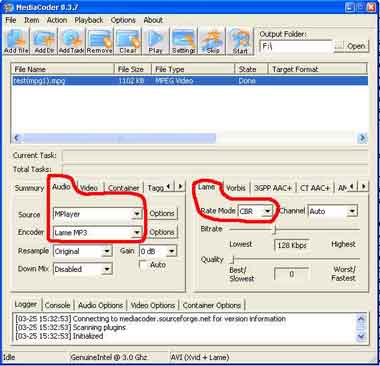Viewport: 380px width, 366px height.
Task: Start transcoding with the Start icon
Action: coord(240,41)
